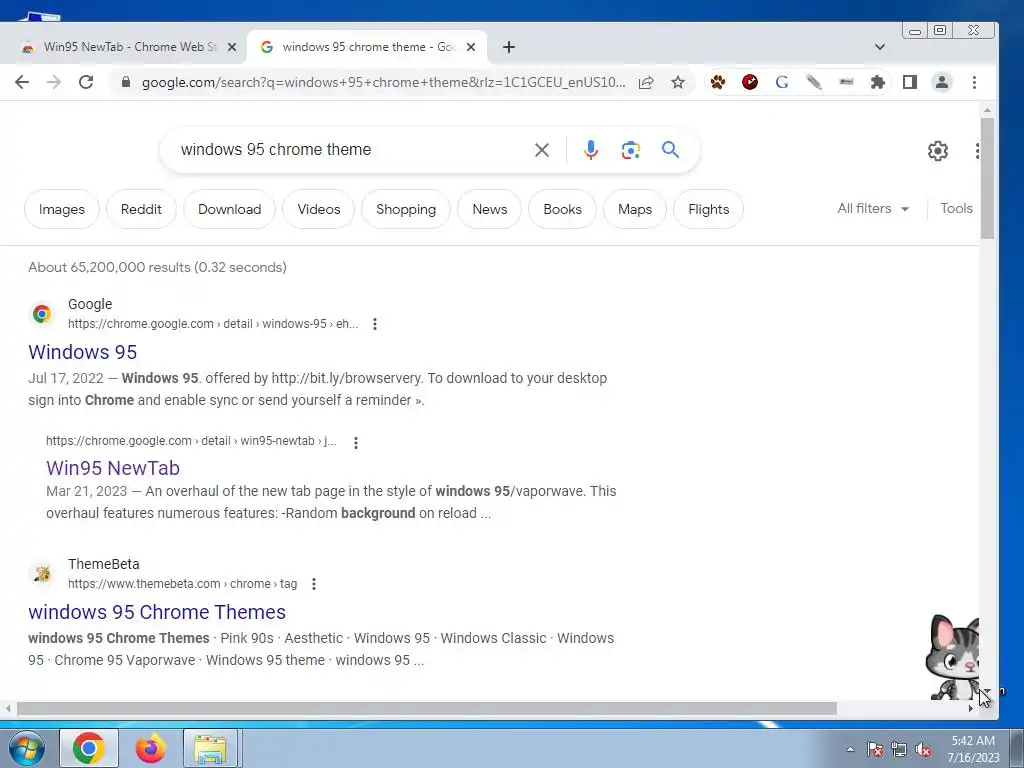View site information lock icon
This screenshot has width=1024, height=768.
tap(126, 82)
